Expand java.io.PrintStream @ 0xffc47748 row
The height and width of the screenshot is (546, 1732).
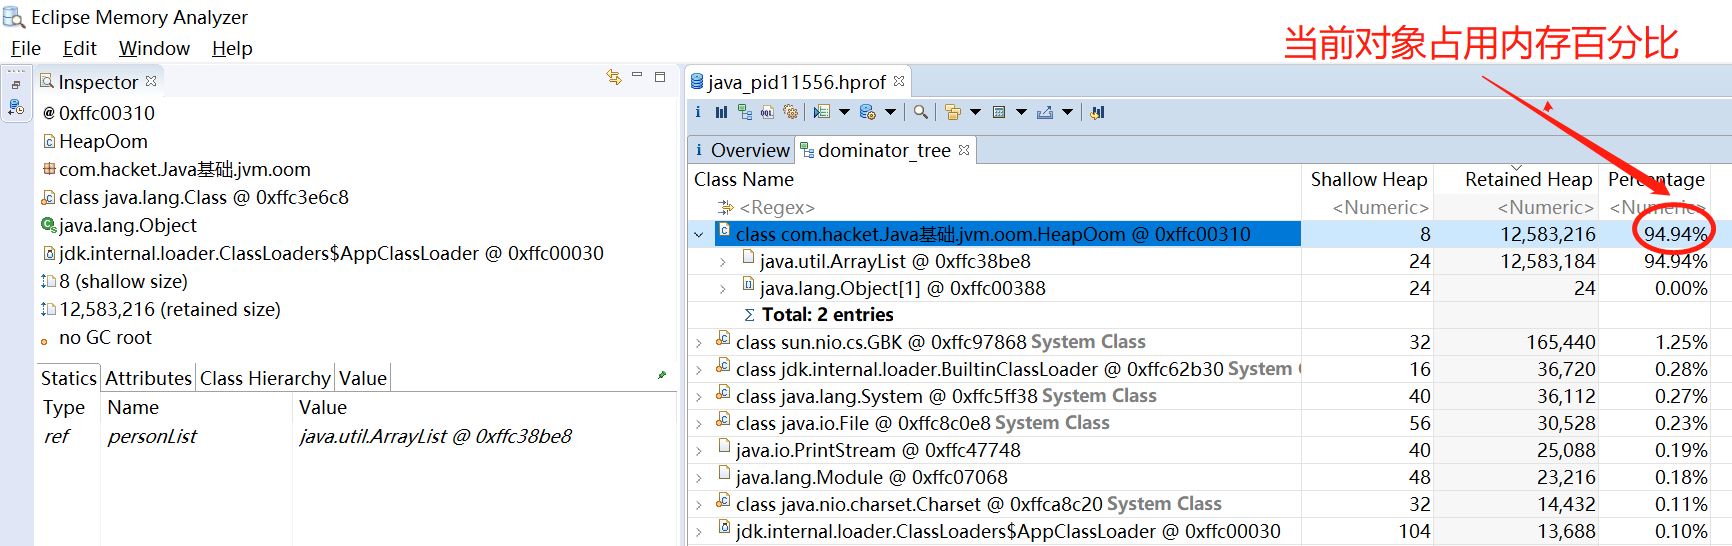click(699, 451)
